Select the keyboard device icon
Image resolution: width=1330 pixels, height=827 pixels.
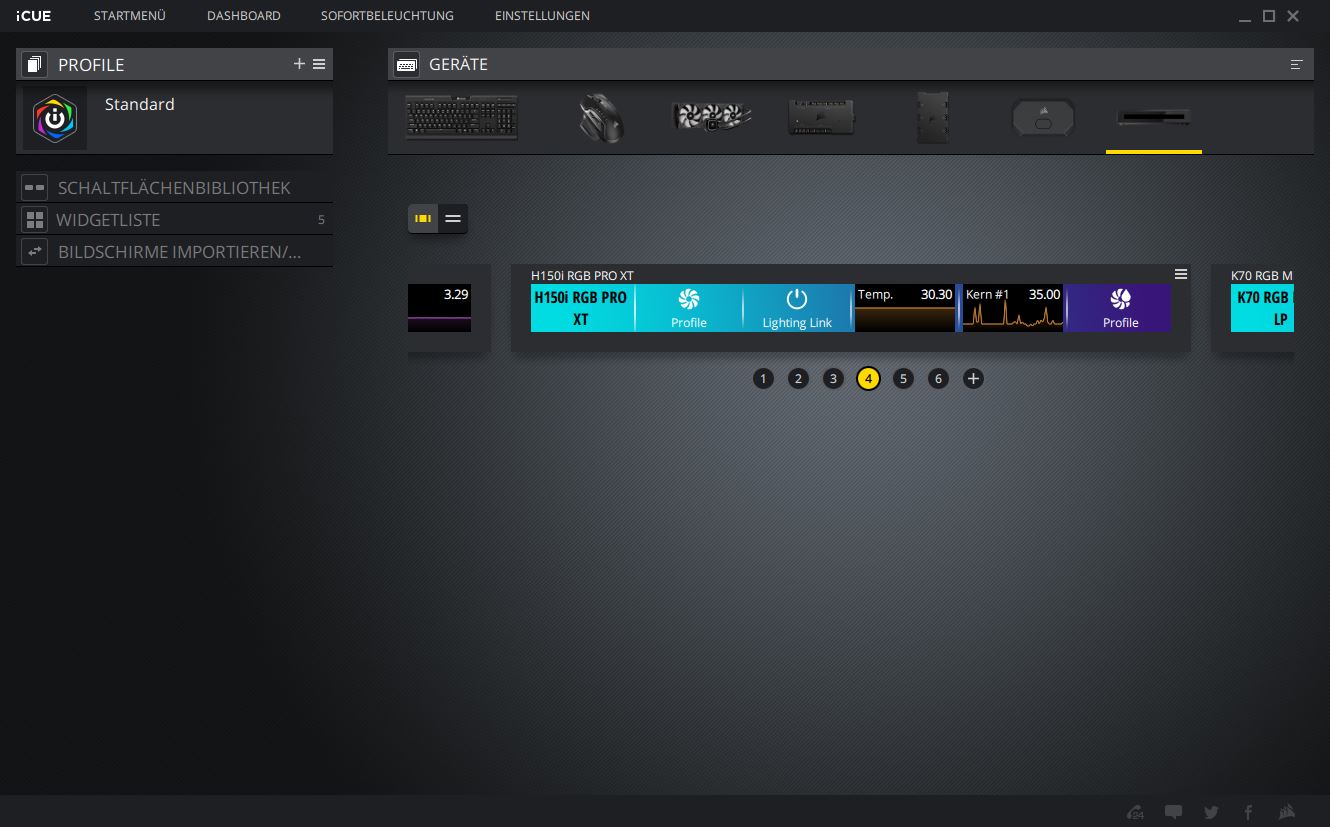coord(461,118)
